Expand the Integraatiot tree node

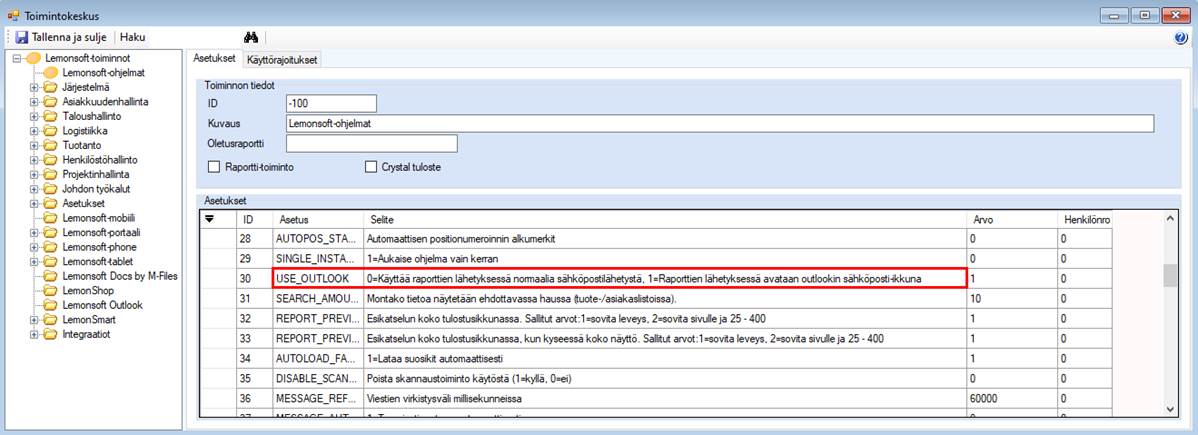click(x=34, y=334)
